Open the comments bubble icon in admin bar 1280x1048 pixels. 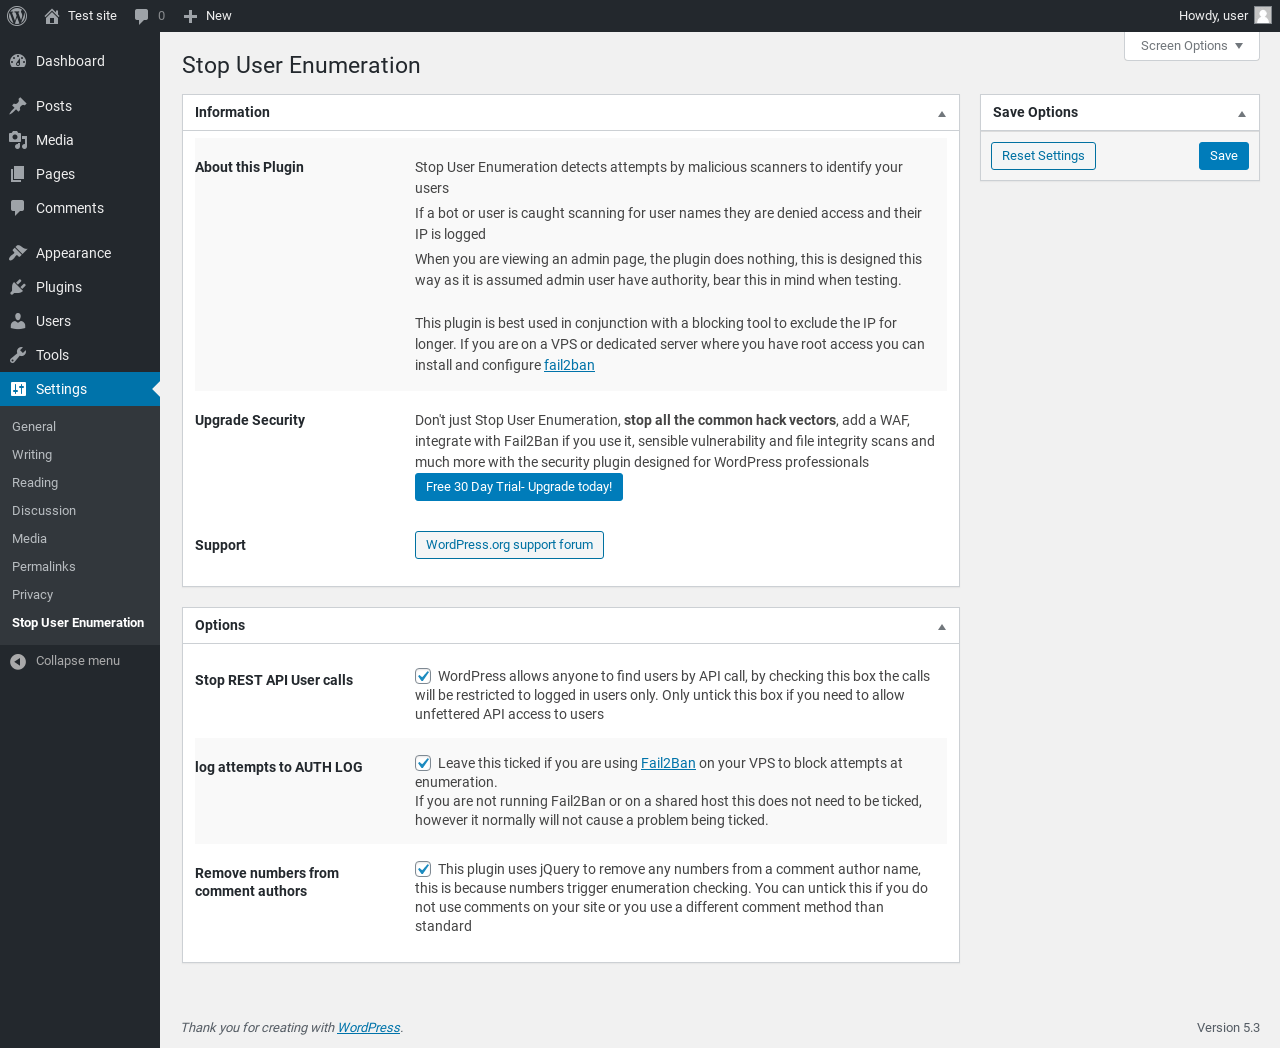click(x=142, y=16)
